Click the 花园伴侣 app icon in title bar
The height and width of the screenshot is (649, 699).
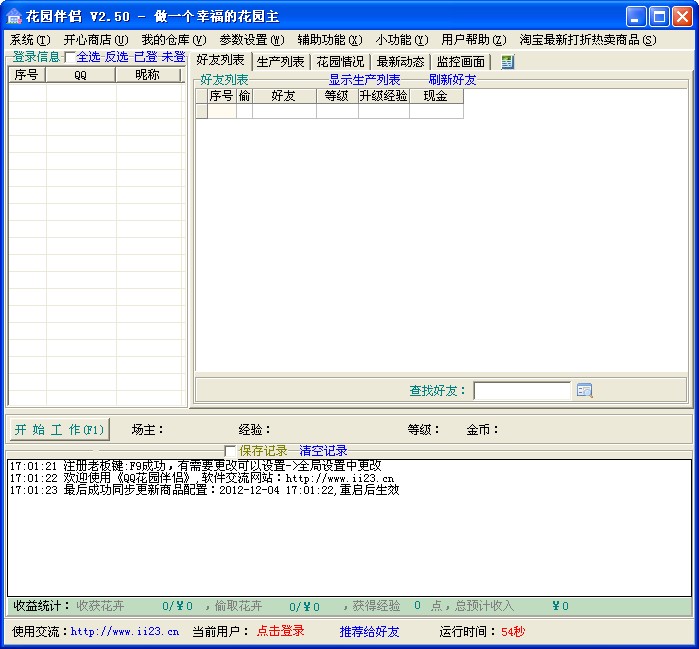[14, 16]
